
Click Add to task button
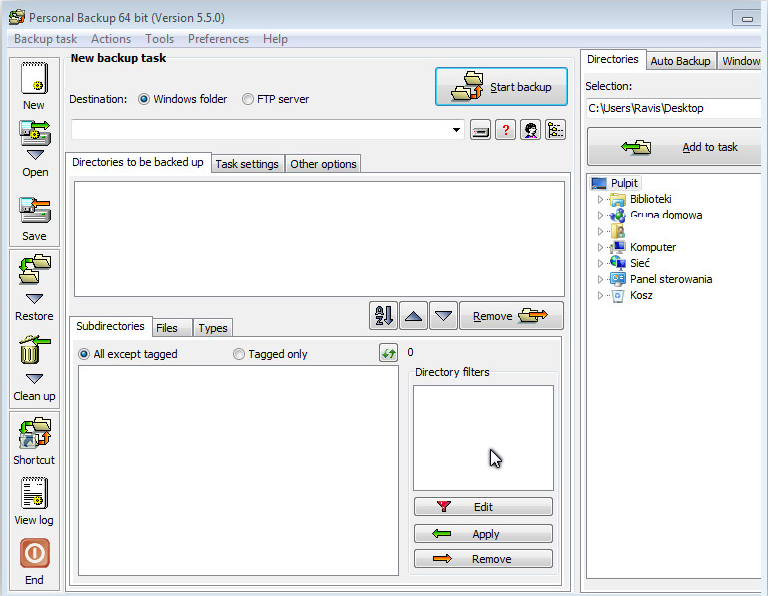pyautogui.click(x=674, y=146)
